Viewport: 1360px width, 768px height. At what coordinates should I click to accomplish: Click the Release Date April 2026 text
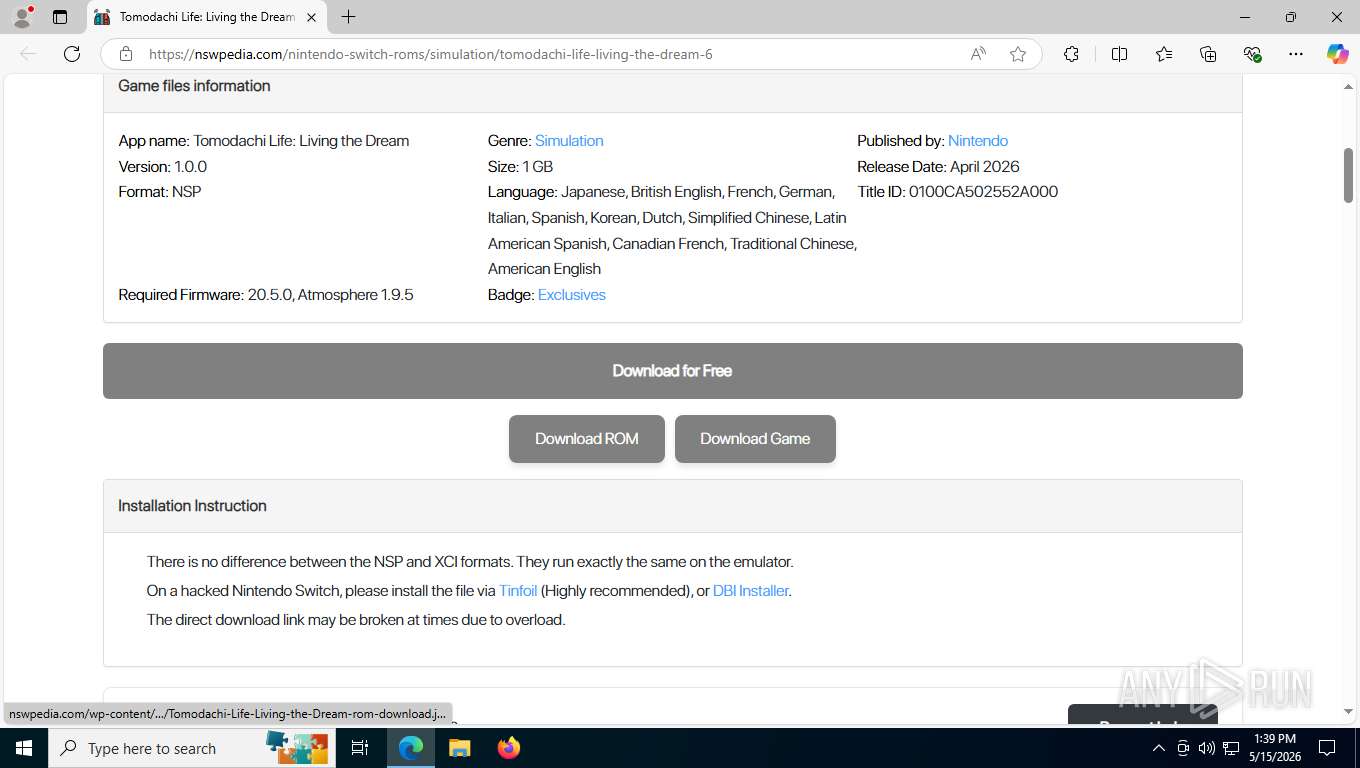[x=938, y=167]
